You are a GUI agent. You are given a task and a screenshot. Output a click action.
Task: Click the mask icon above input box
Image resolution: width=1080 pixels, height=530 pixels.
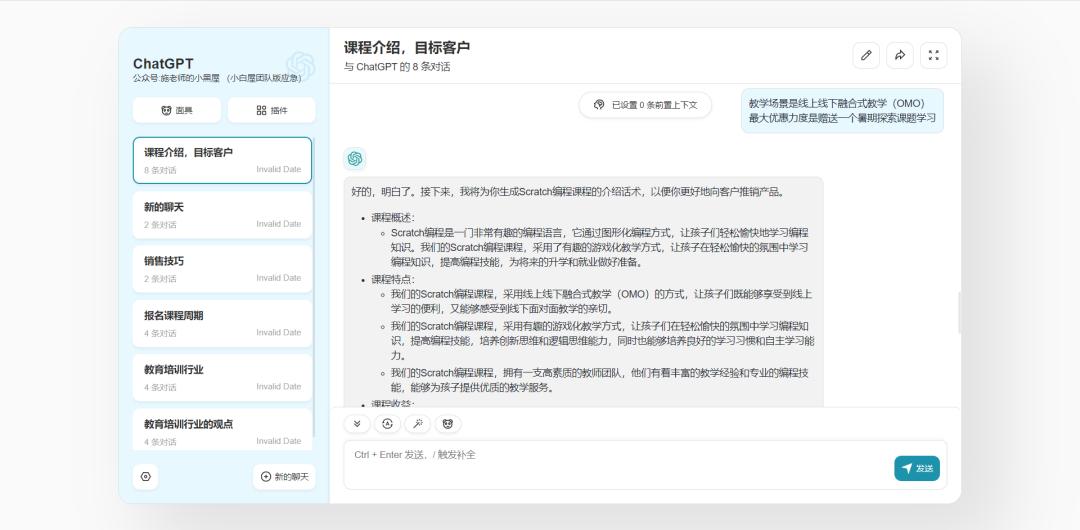click(x=448, y=424)
